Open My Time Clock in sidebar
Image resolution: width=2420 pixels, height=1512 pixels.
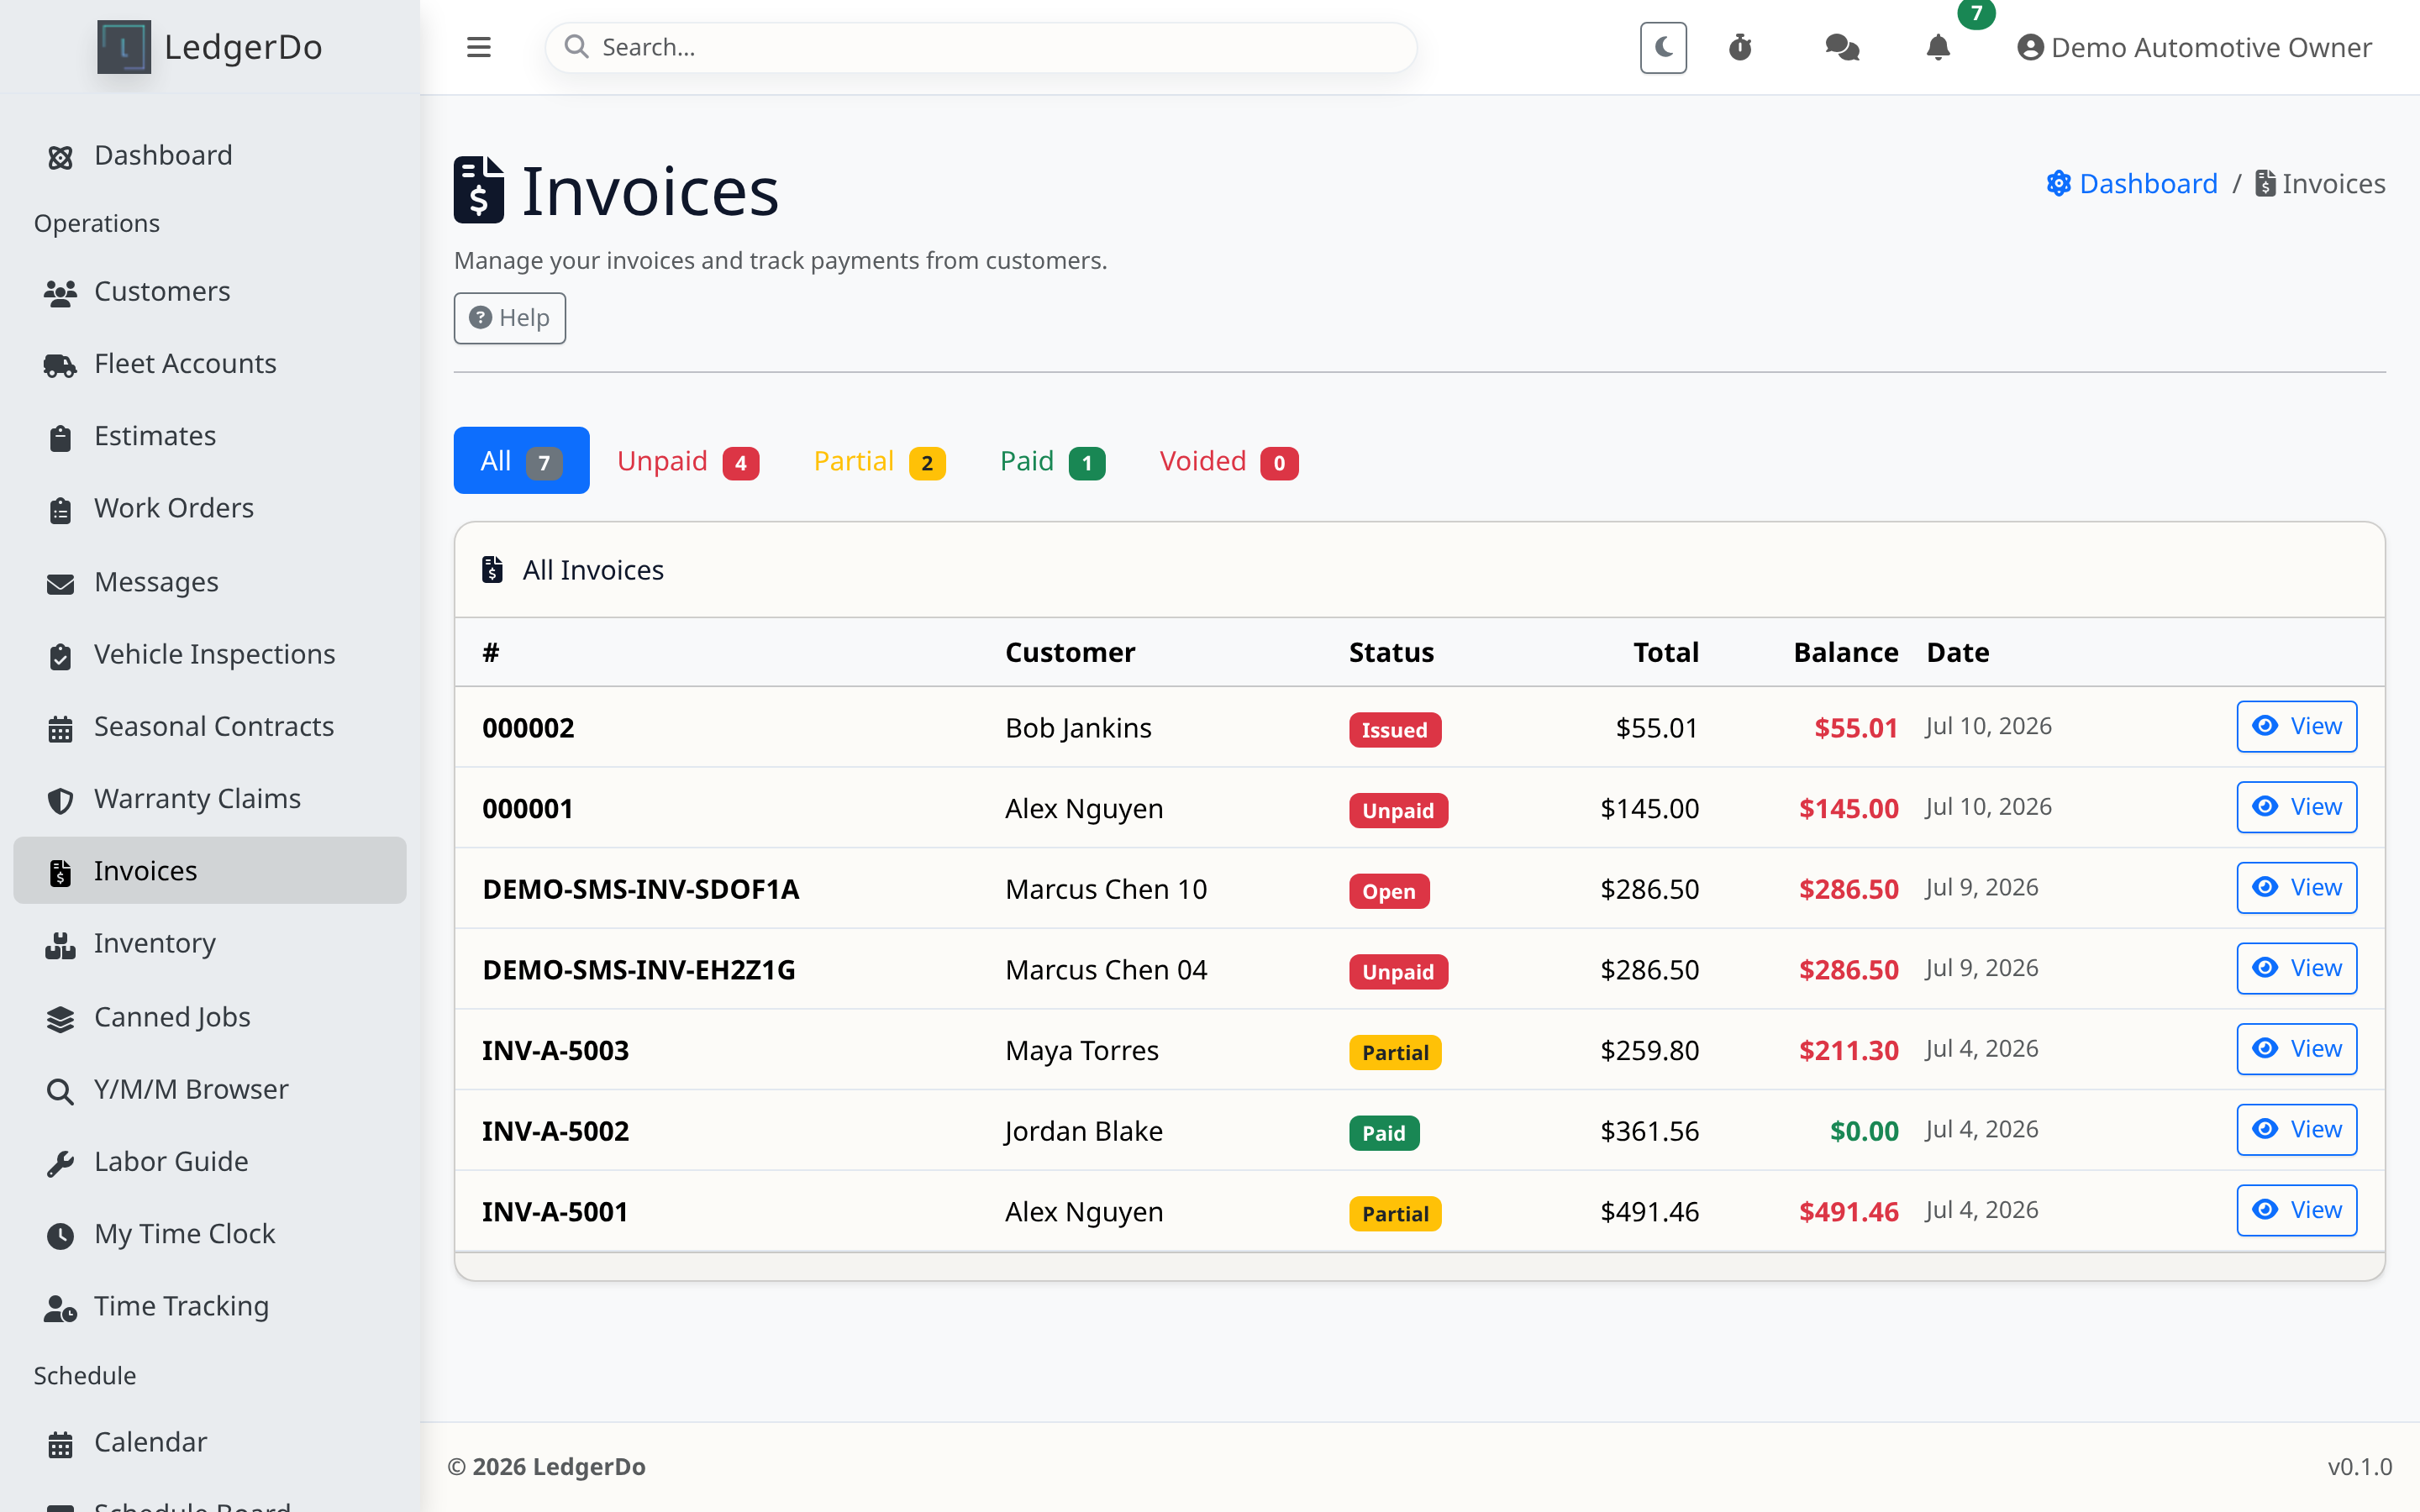(x=210, y=1234)
